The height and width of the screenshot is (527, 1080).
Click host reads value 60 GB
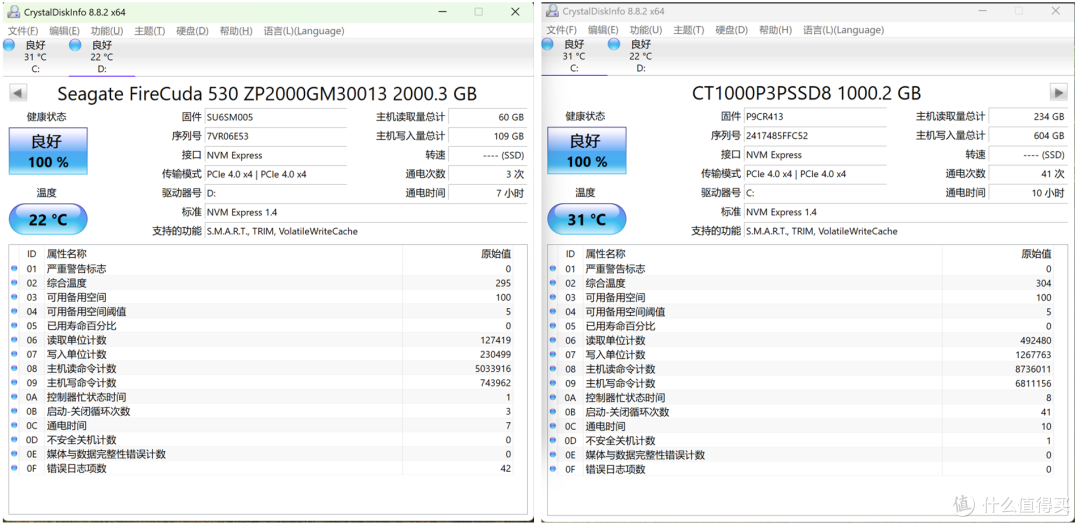tap(488, 117)
